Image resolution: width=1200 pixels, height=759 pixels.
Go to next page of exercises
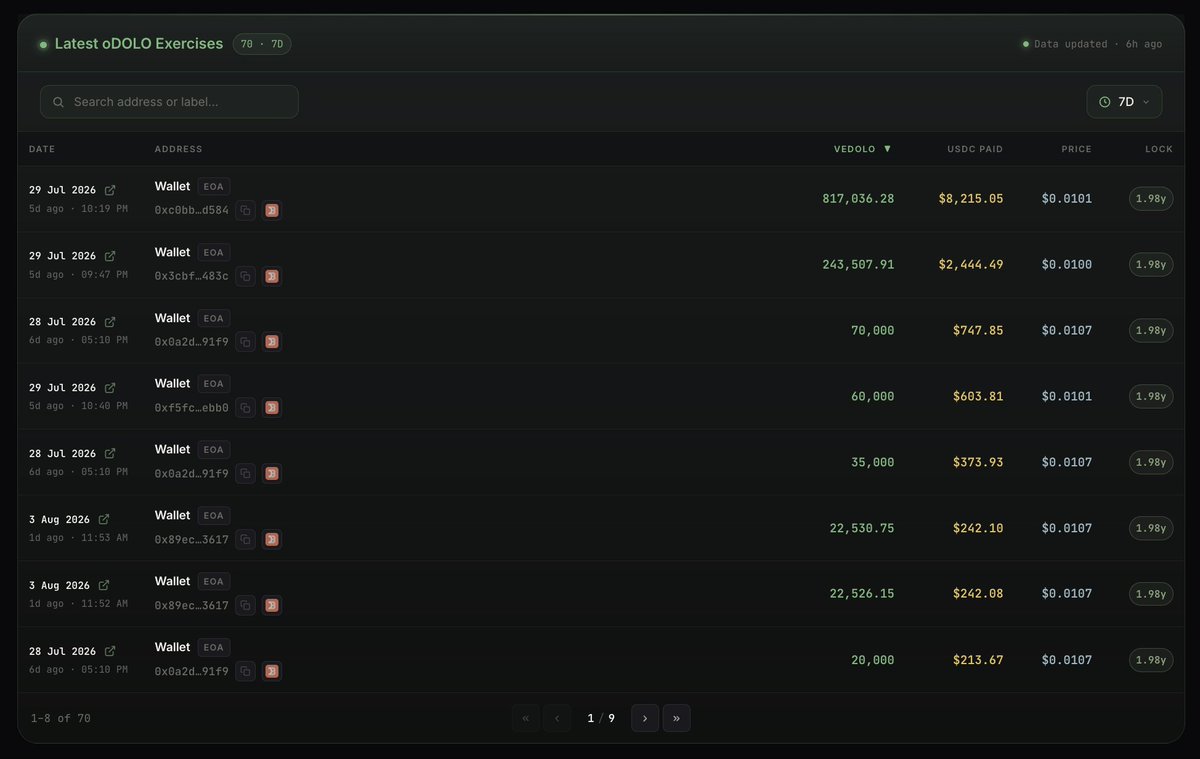pyautogui.click(x=645, y=718)
